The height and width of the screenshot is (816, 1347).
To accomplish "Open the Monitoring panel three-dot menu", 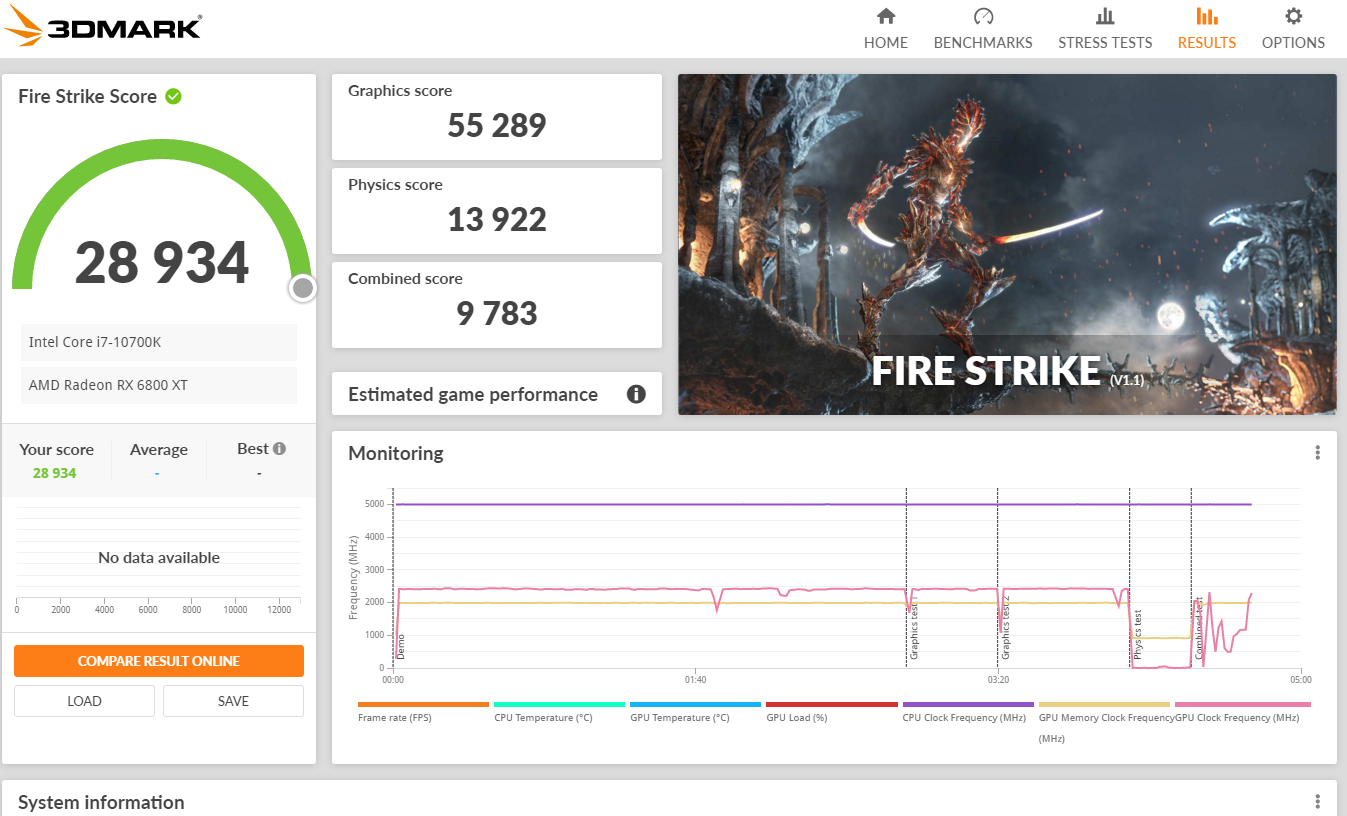I will (x=1318, y=453).
